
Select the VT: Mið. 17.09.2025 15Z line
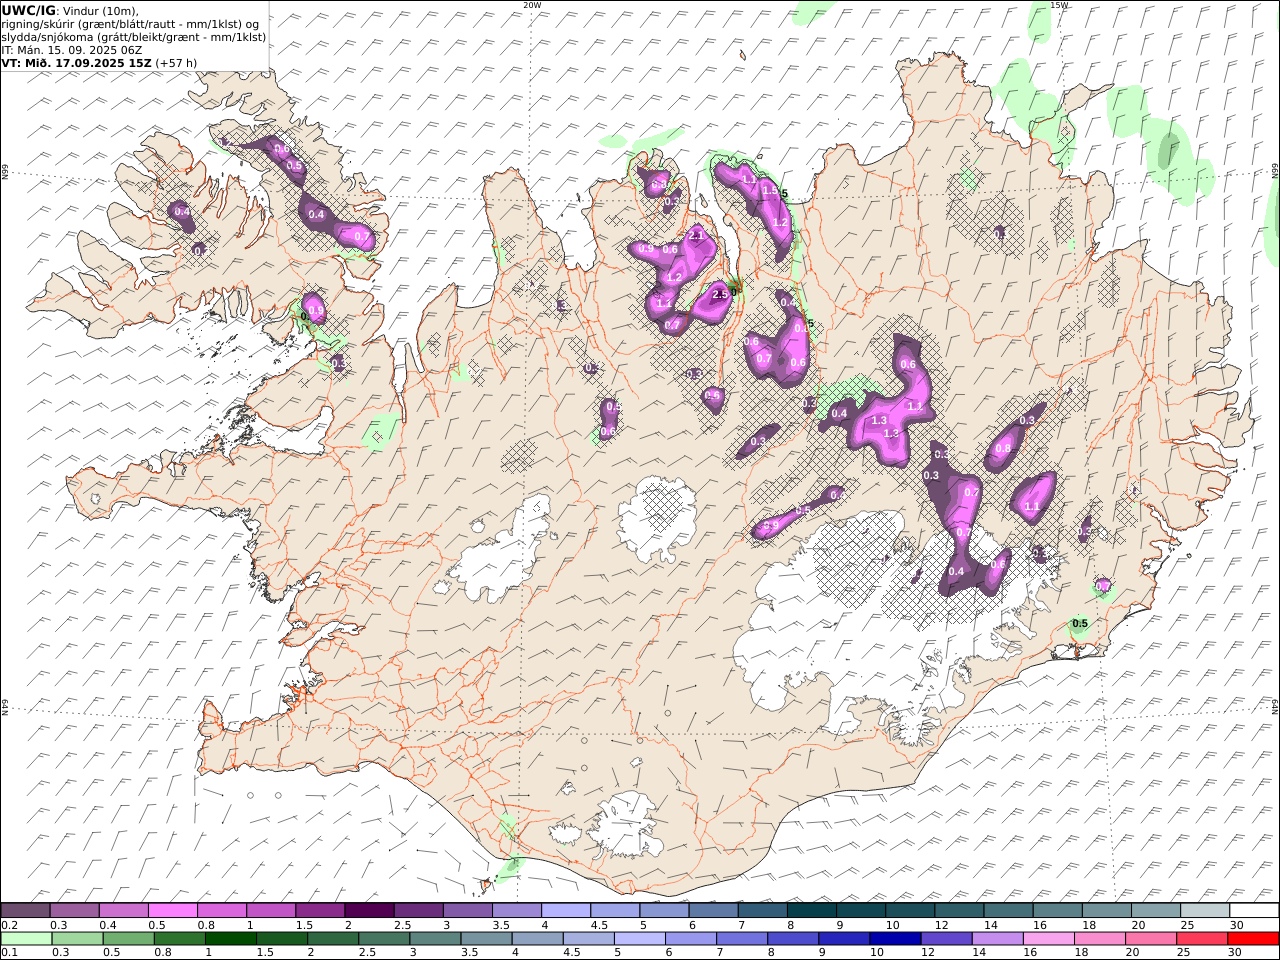pos(77,62)
